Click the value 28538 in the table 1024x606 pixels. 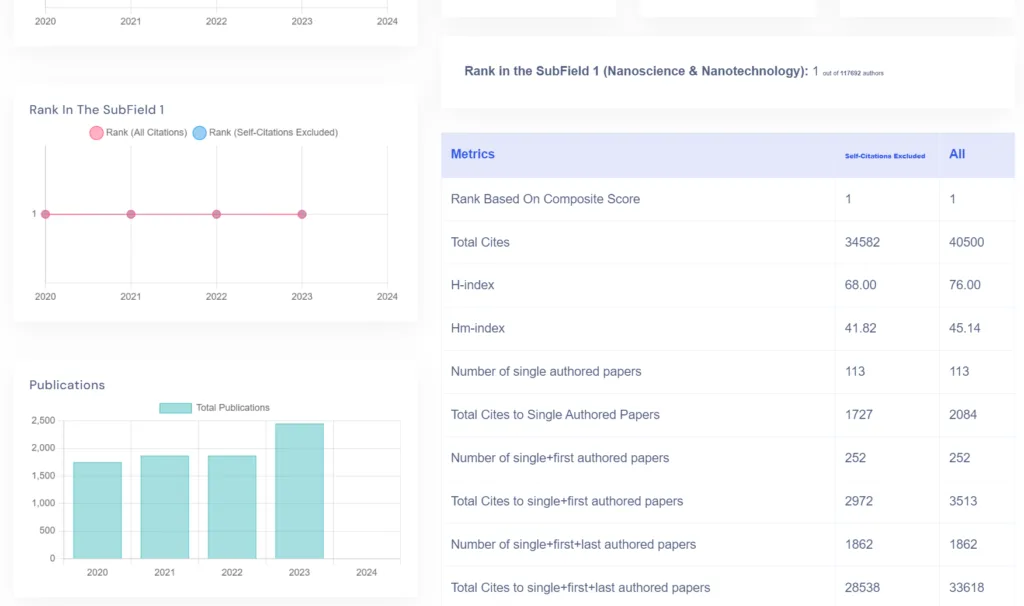click(862, 587)
